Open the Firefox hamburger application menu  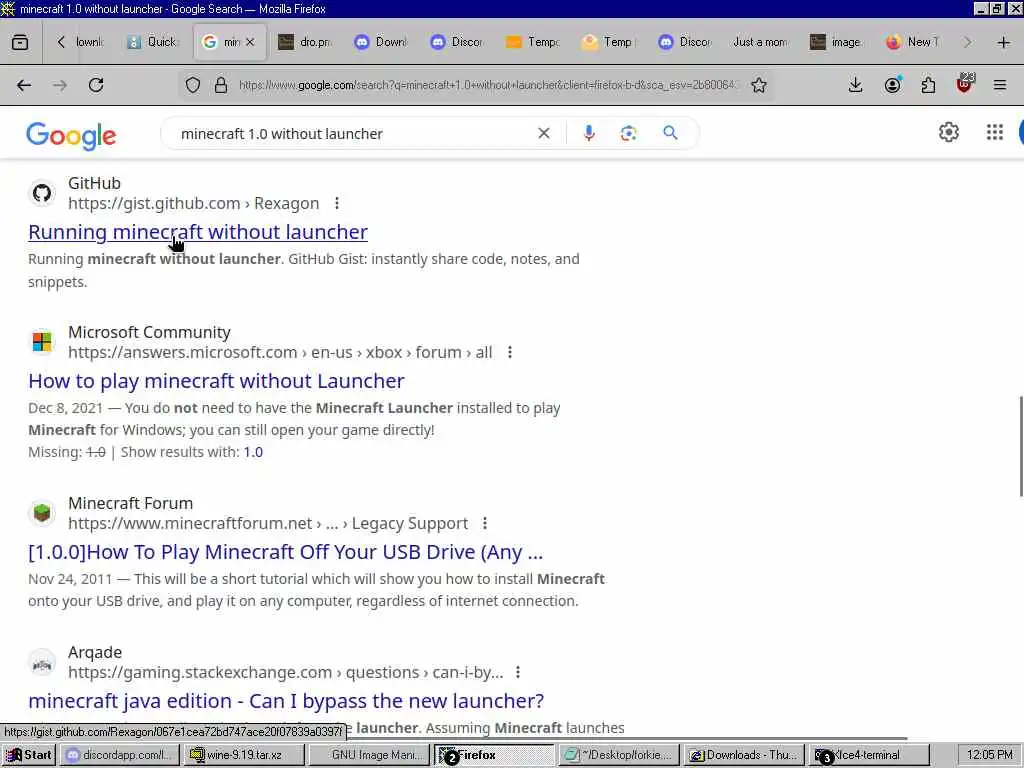pyautogui.click(x=1000, y=85)
